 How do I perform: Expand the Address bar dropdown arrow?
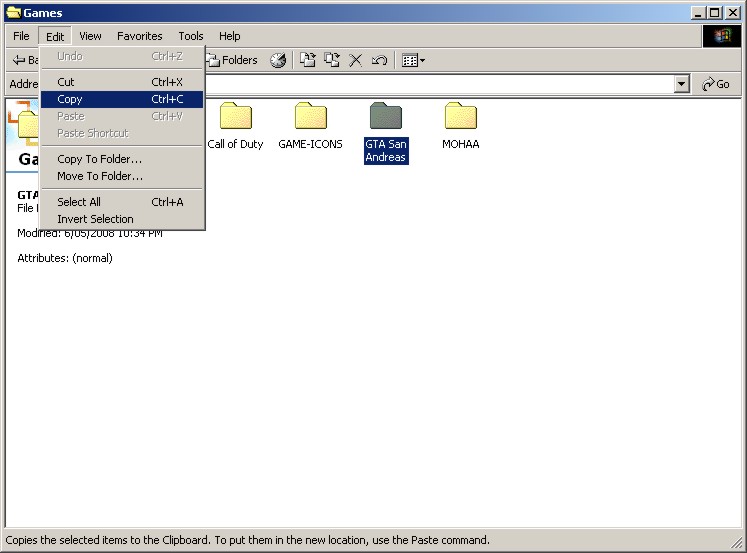[682, 84]
